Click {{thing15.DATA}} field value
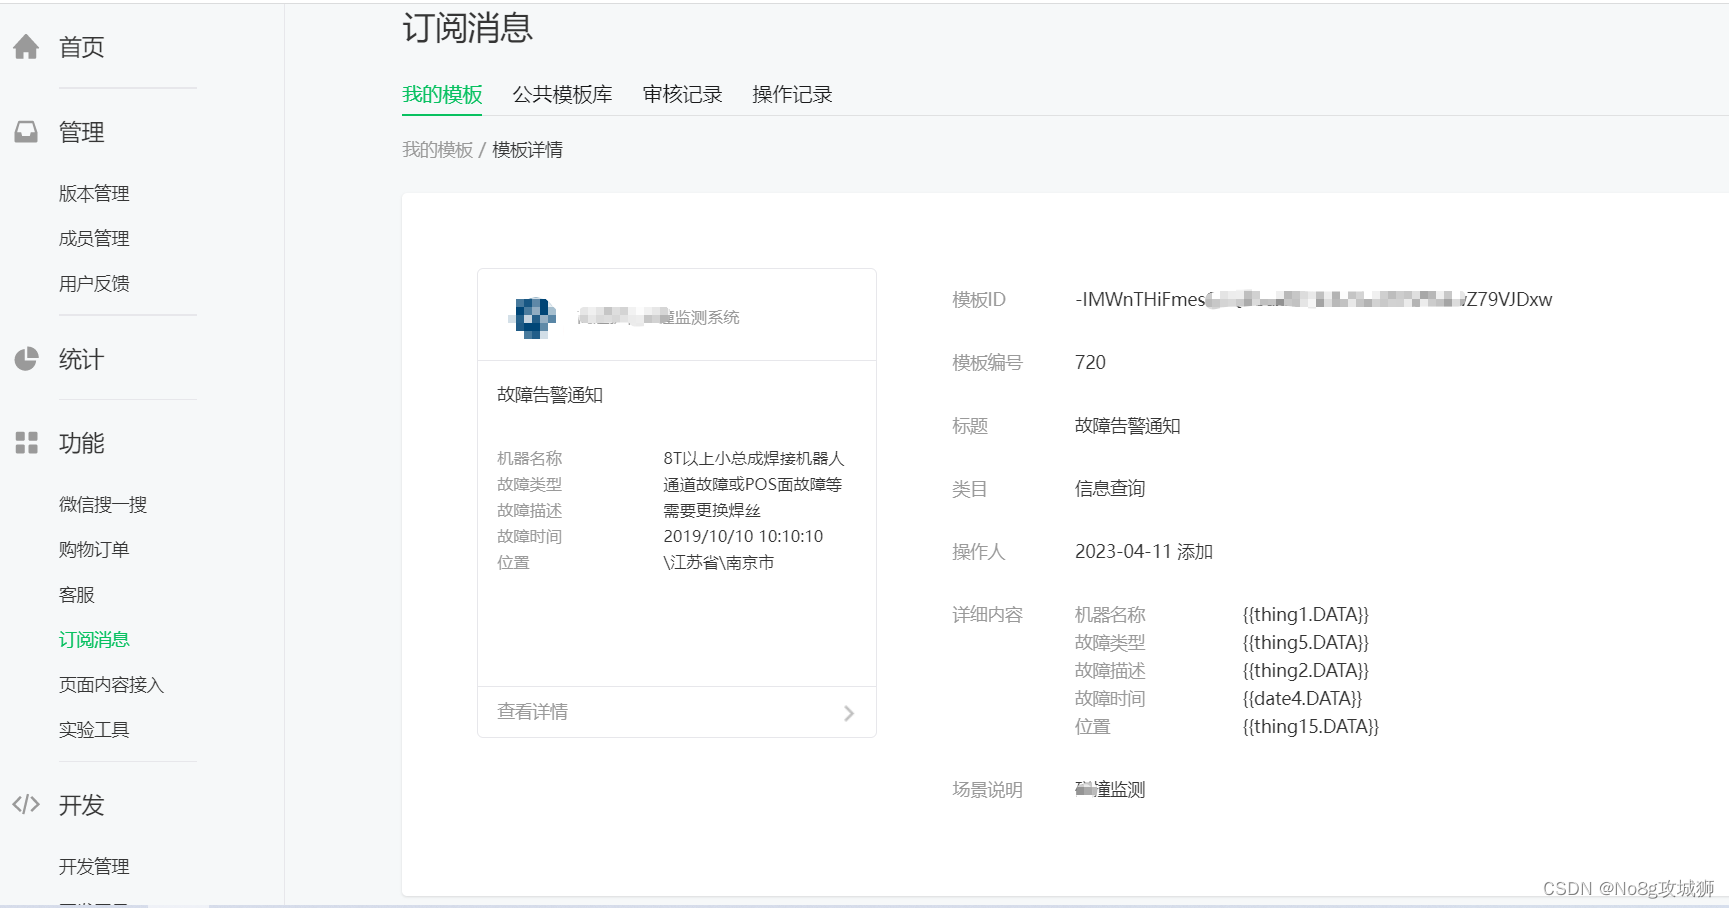Screen dimensions: 1729x908 1311,727
